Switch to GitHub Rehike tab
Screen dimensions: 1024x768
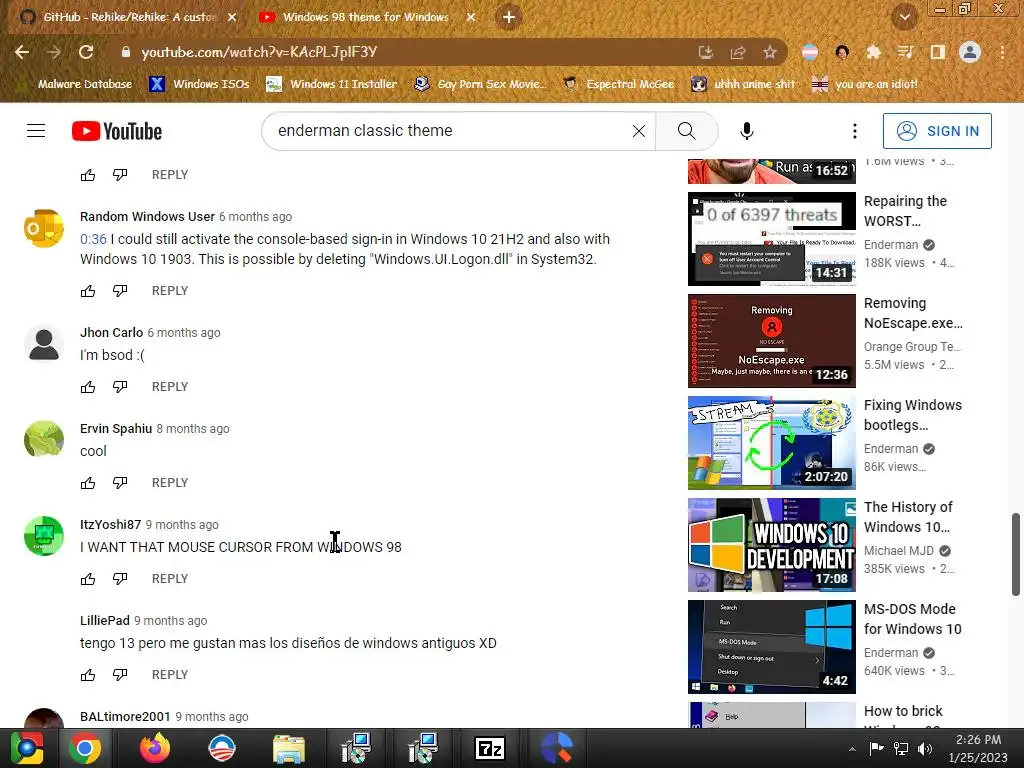129,17
